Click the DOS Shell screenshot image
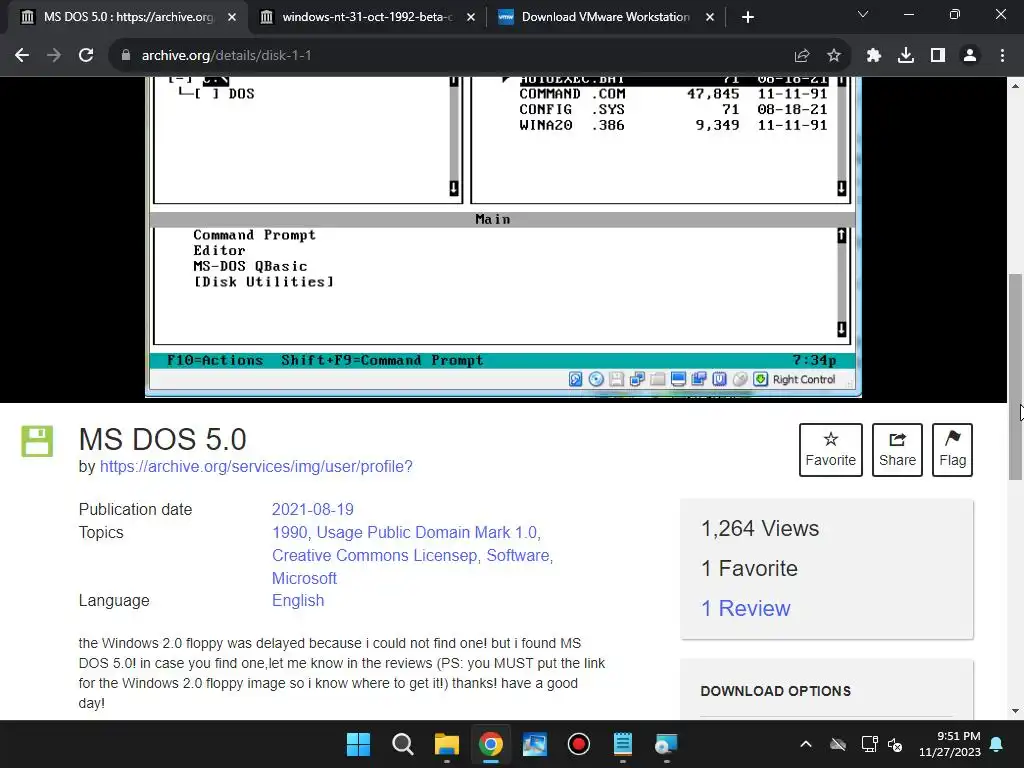The image size is (1024, 768). 504,236
